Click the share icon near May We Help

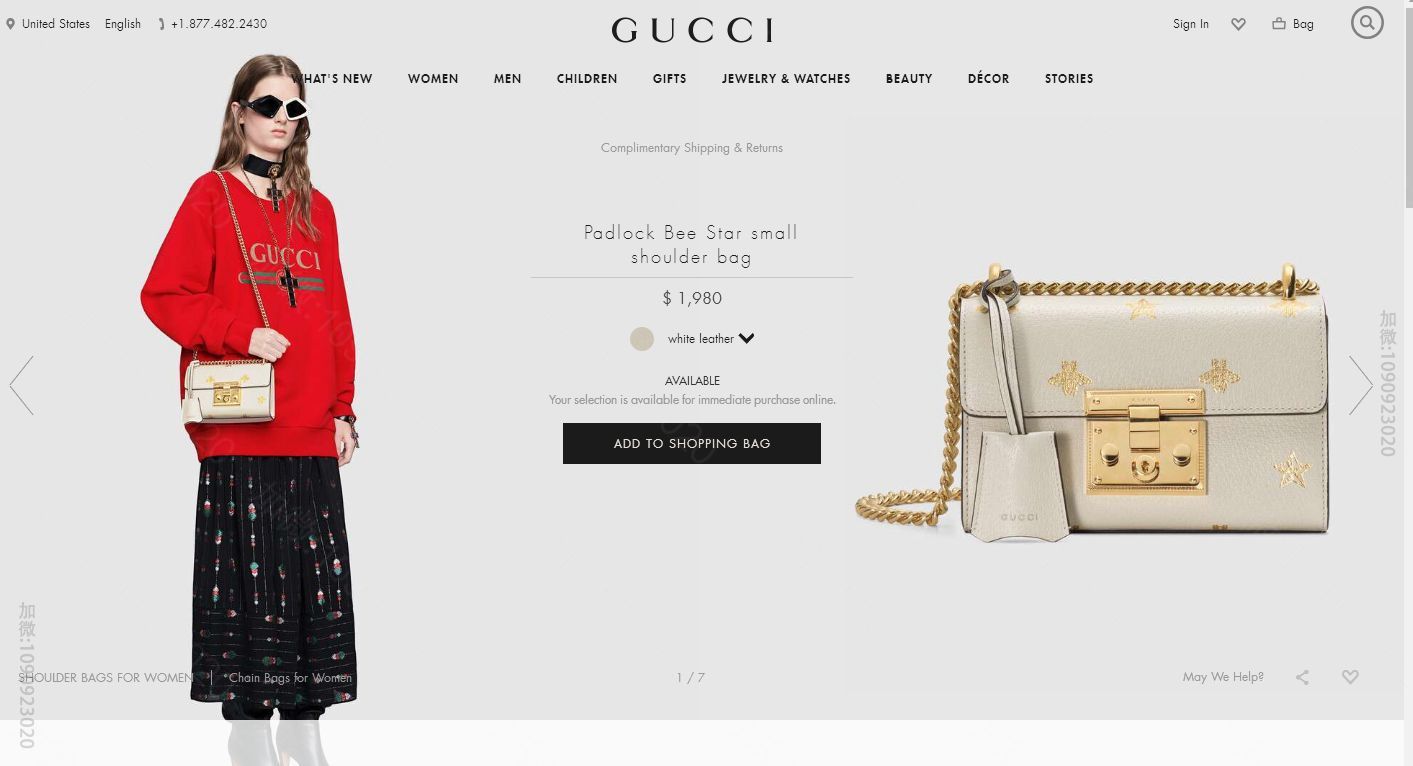point(1302,677)
